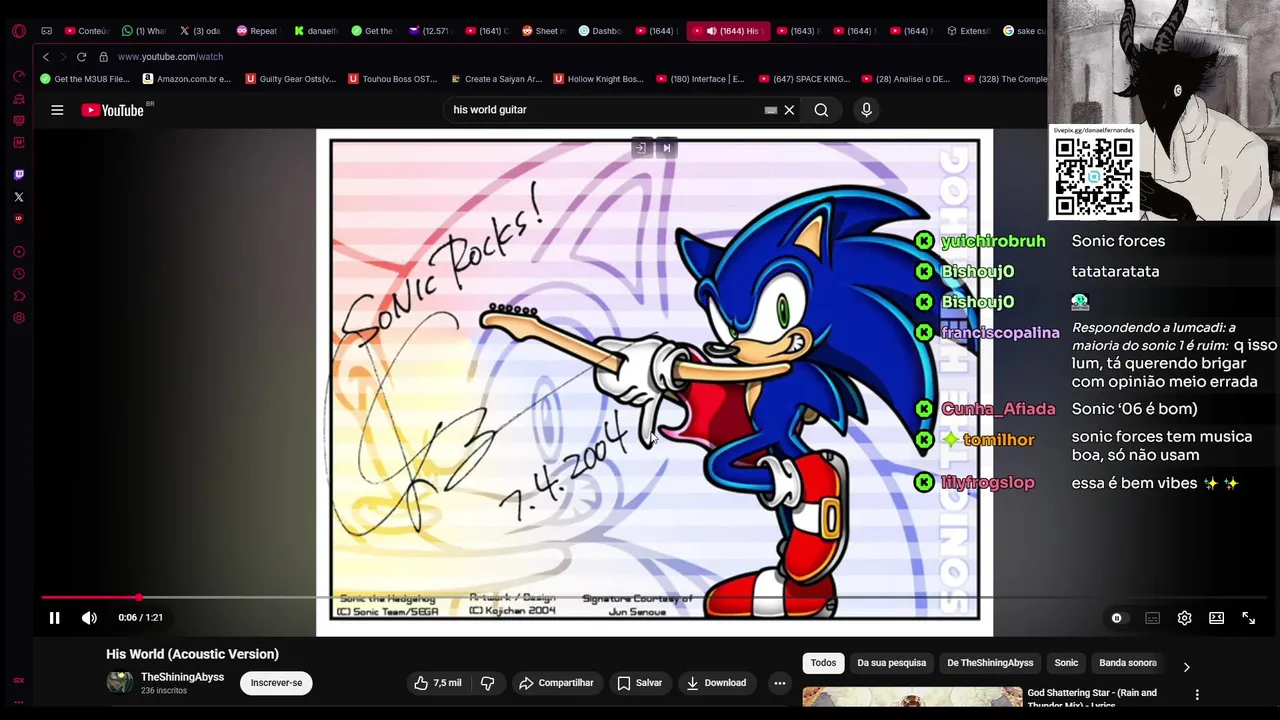The image size is (1280, 720).
Task: Open the Opera menu logo
Action: (18, 31)
